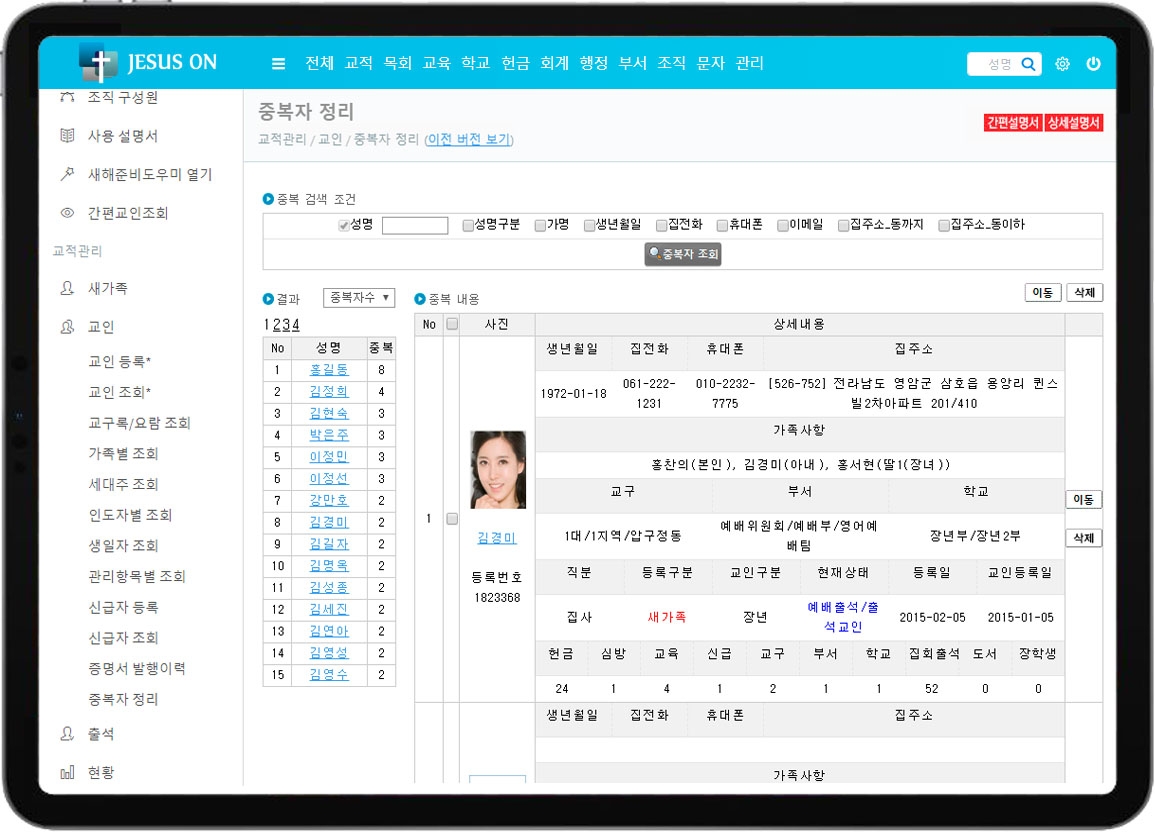Click the 중복자 조회 search button
The image size is (1155, 832).
(x=683, y=254)
